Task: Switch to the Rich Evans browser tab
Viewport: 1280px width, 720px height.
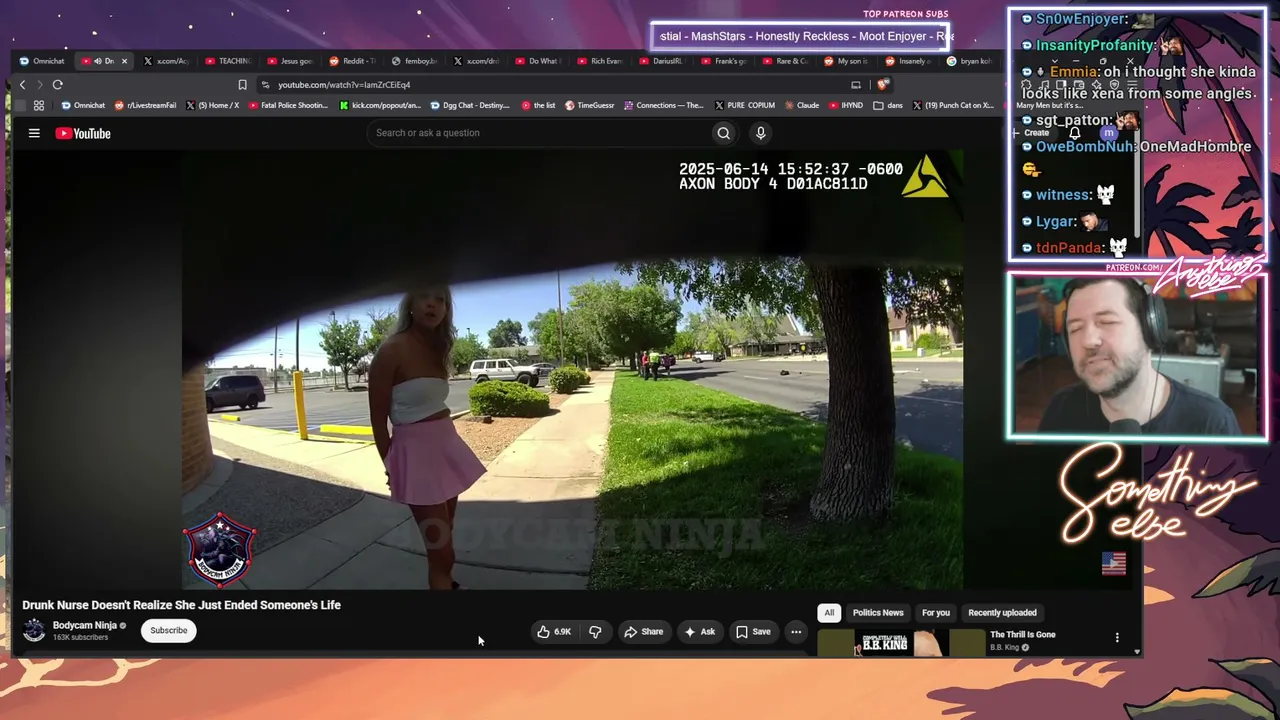Action: 600,61
